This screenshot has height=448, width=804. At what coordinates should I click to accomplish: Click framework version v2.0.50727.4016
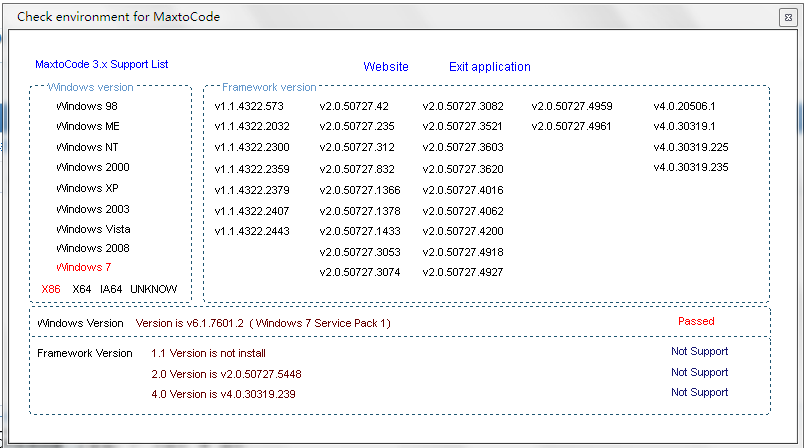(x=463, y=190)
